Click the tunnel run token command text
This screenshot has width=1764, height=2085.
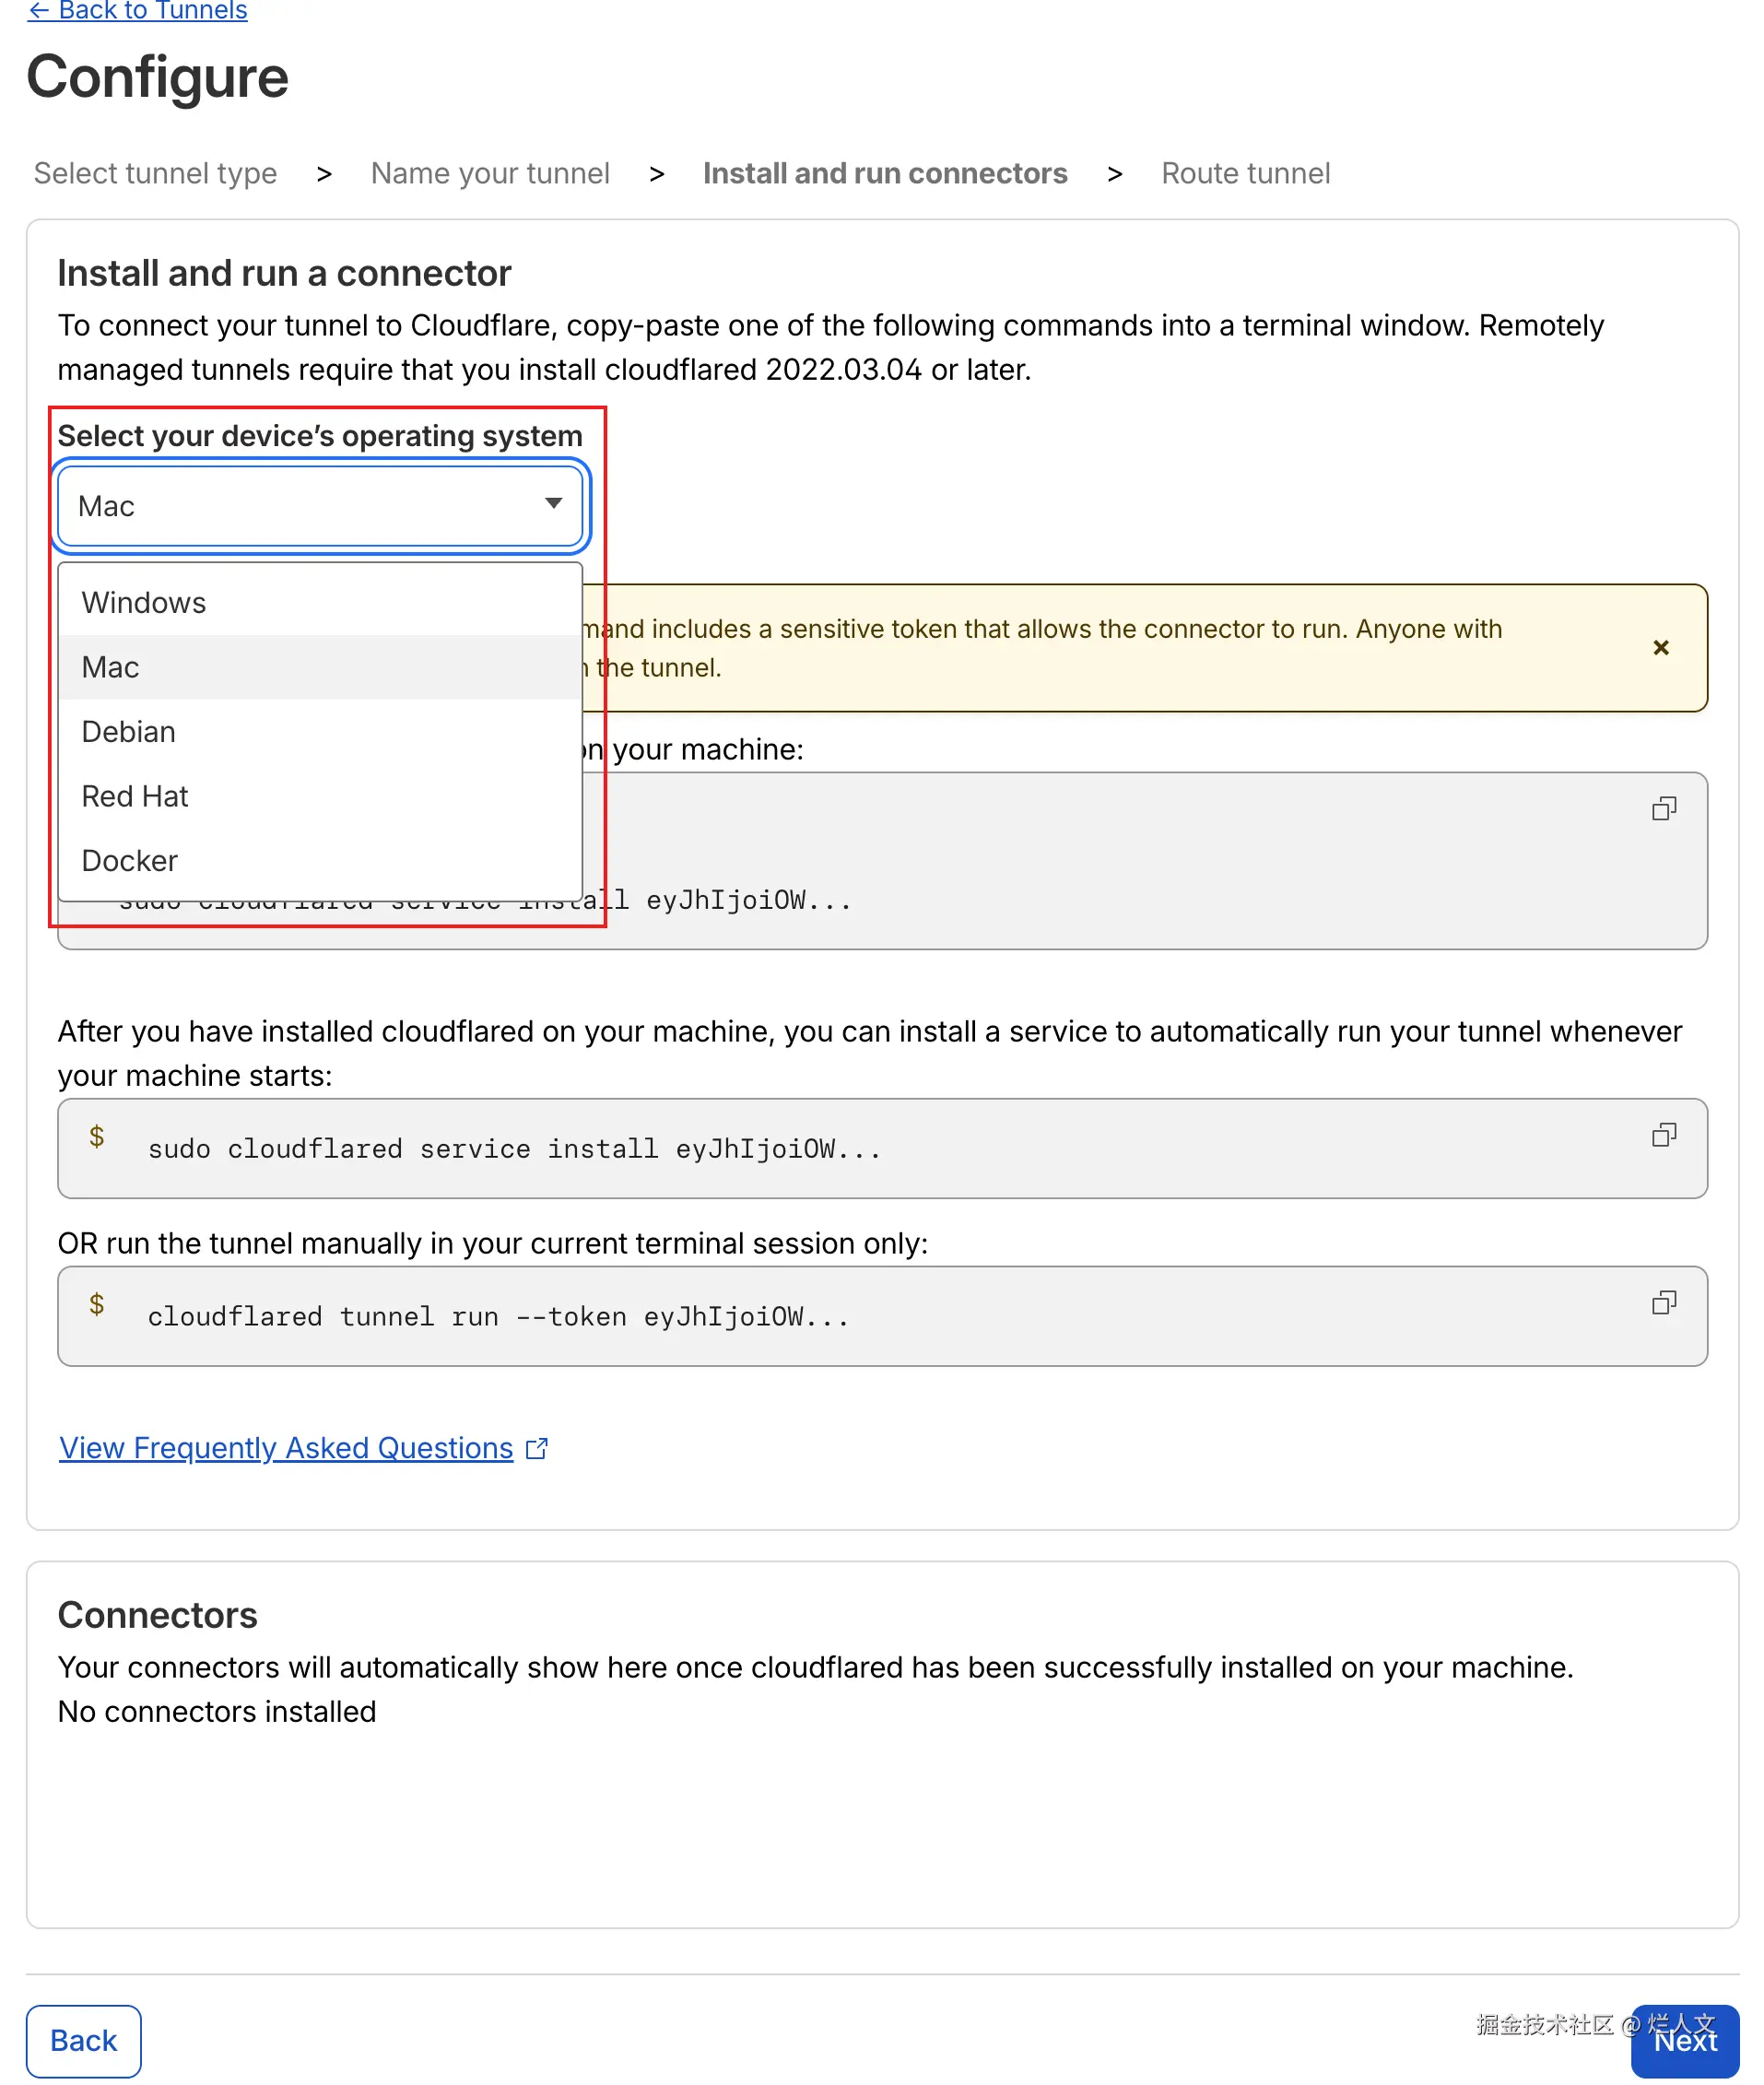(498, 1317)
